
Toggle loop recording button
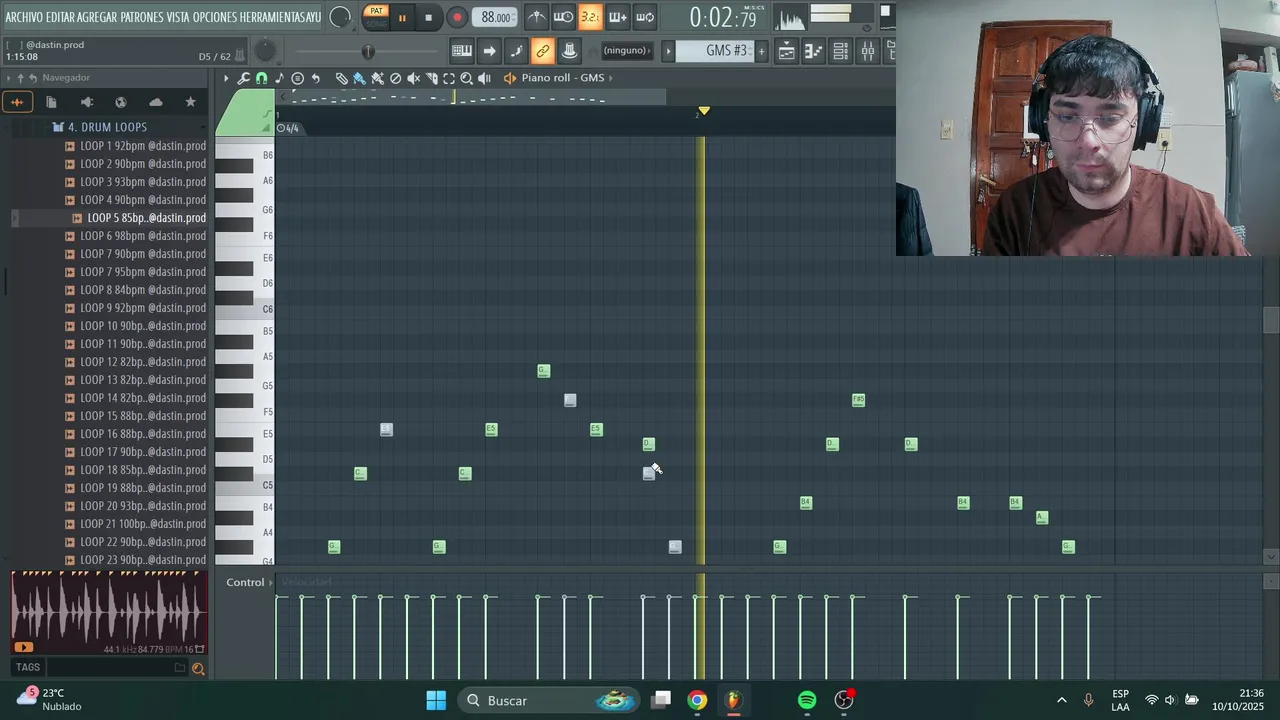pos(645,17)
